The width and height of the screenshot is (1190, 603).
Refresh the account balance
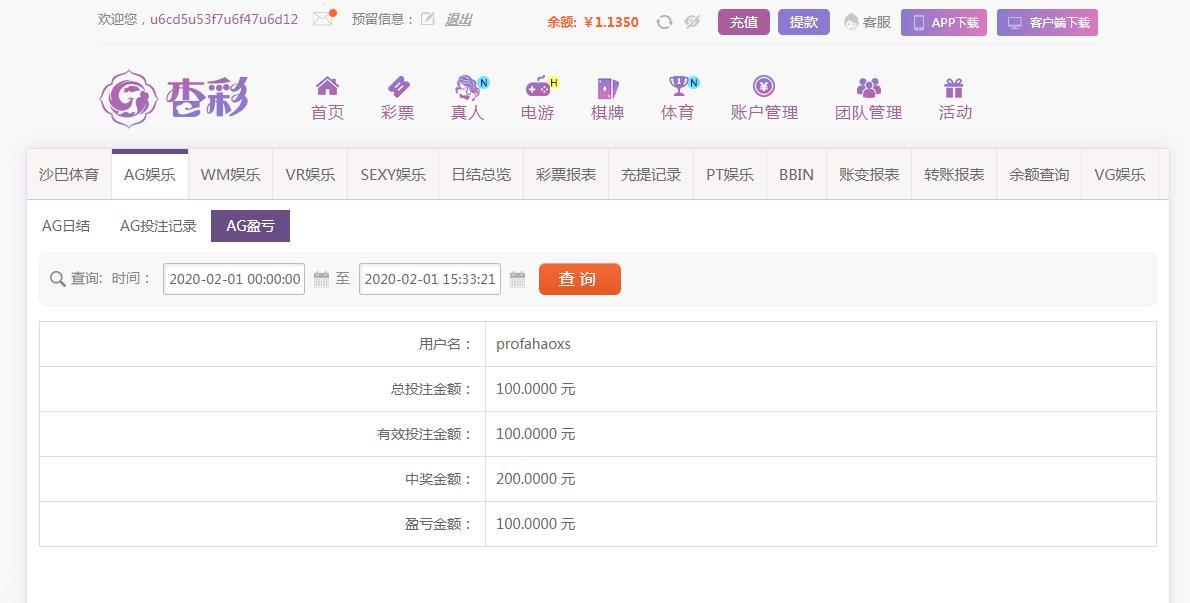point(664,22)
